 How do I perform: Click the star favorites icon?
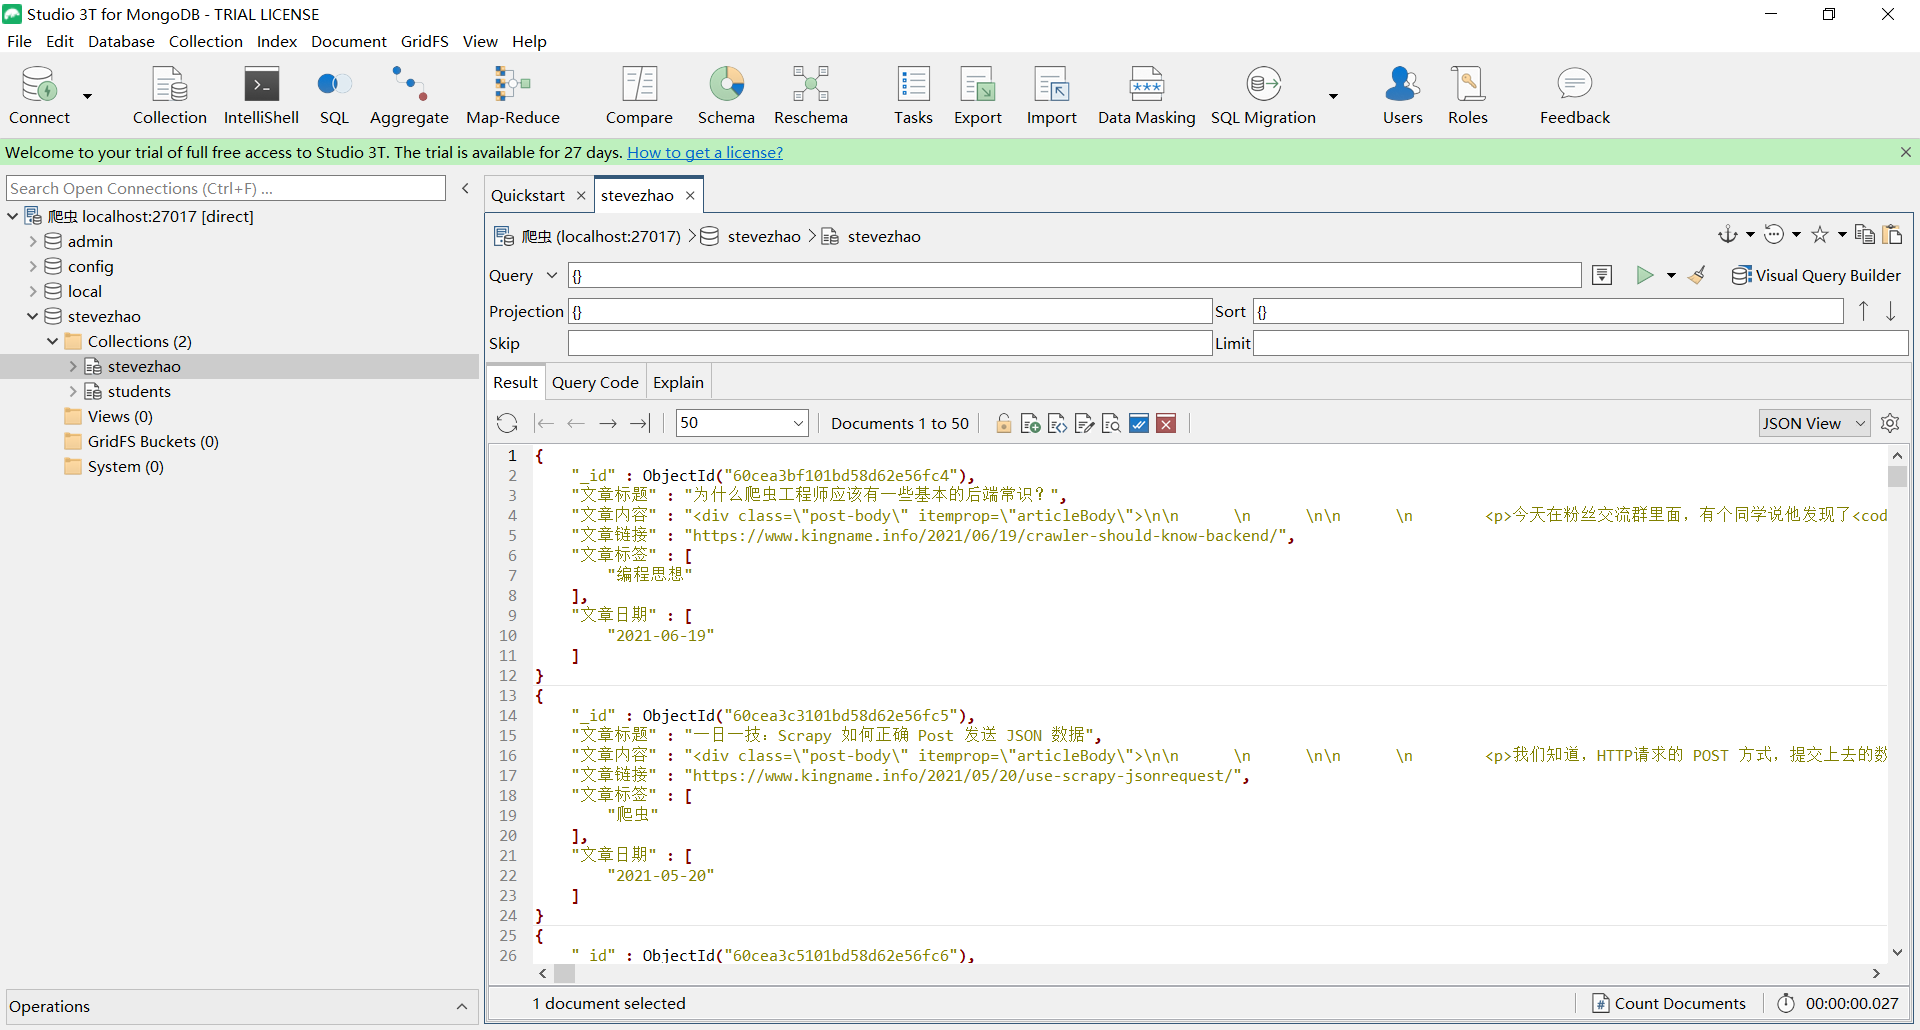coord(1820,234)
